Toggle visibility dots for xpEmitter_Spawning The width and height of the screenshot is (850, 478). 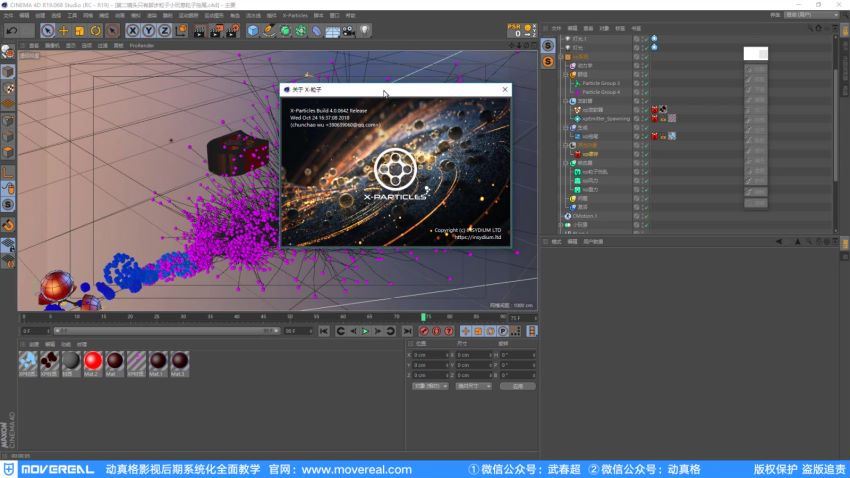(x=642, y=119)
